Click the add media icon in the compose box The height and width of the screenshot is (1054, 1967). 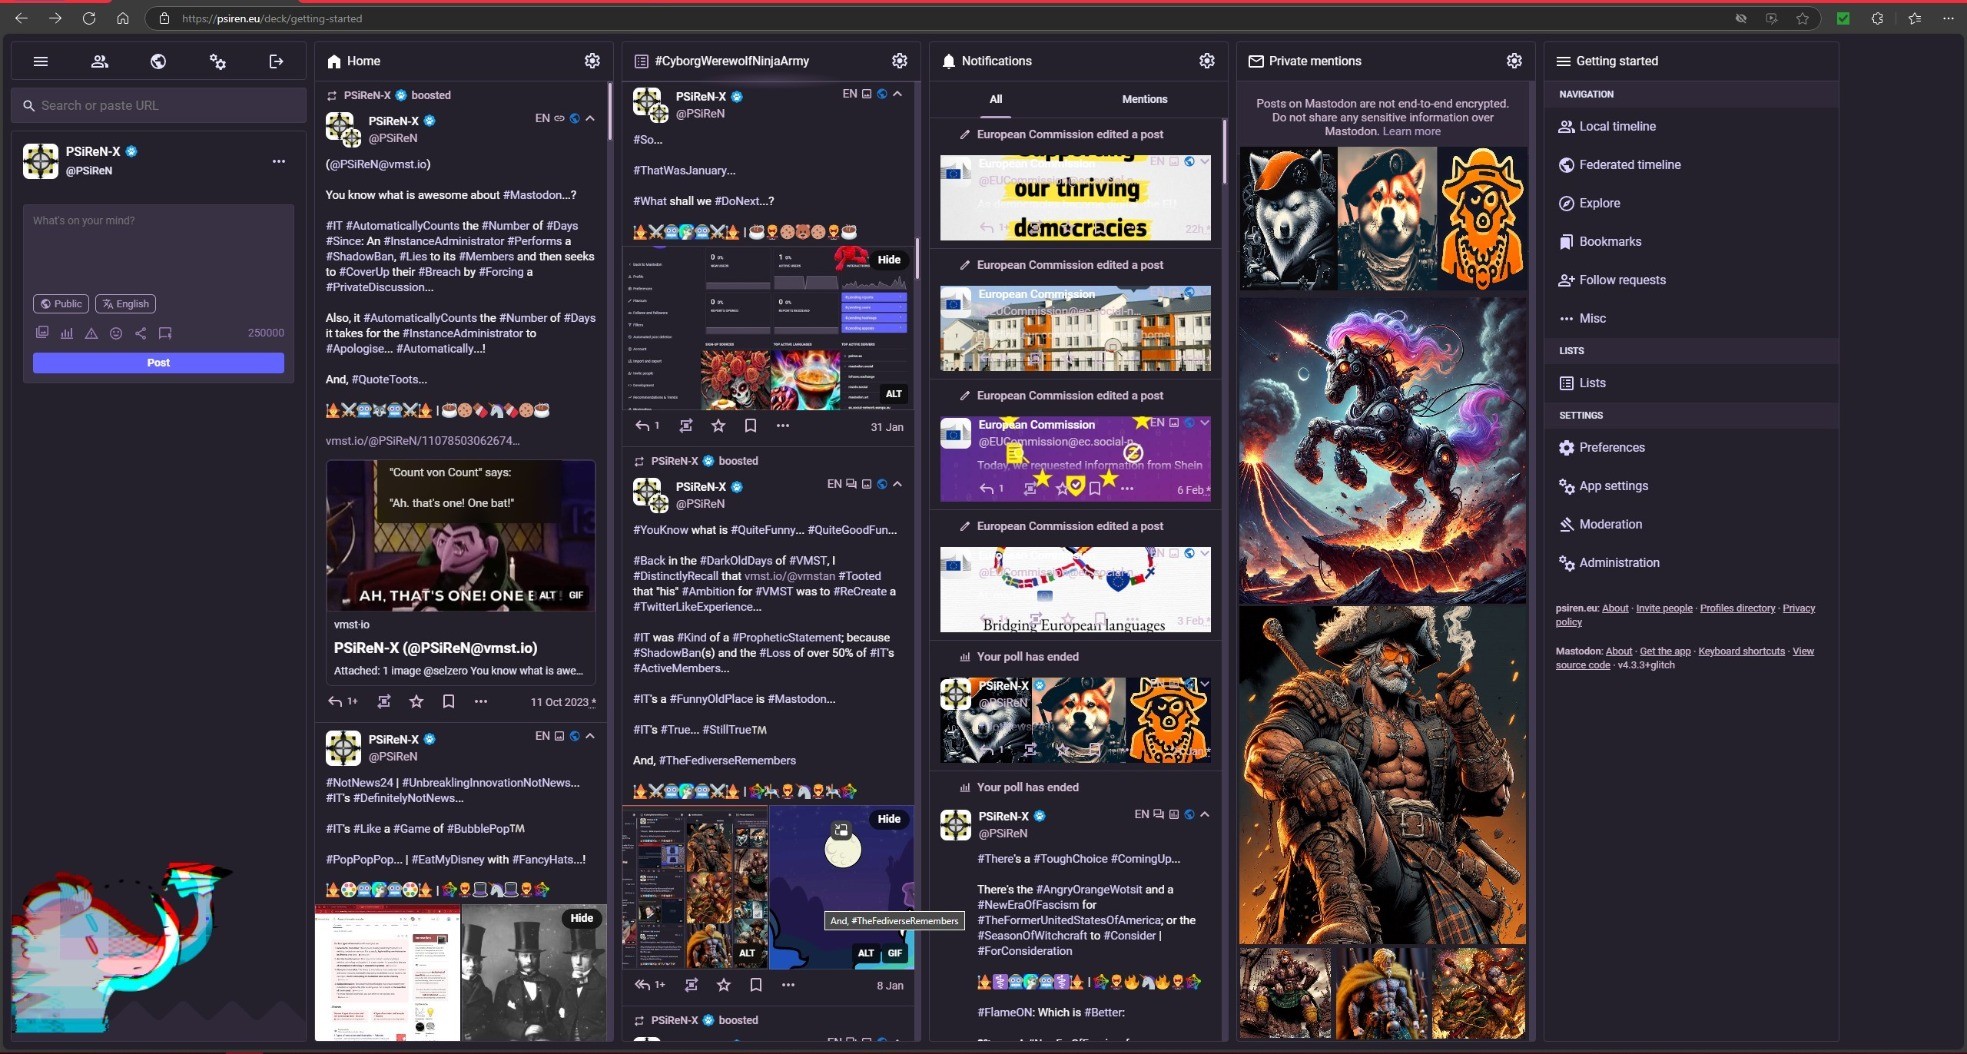(x=42, y=333)
